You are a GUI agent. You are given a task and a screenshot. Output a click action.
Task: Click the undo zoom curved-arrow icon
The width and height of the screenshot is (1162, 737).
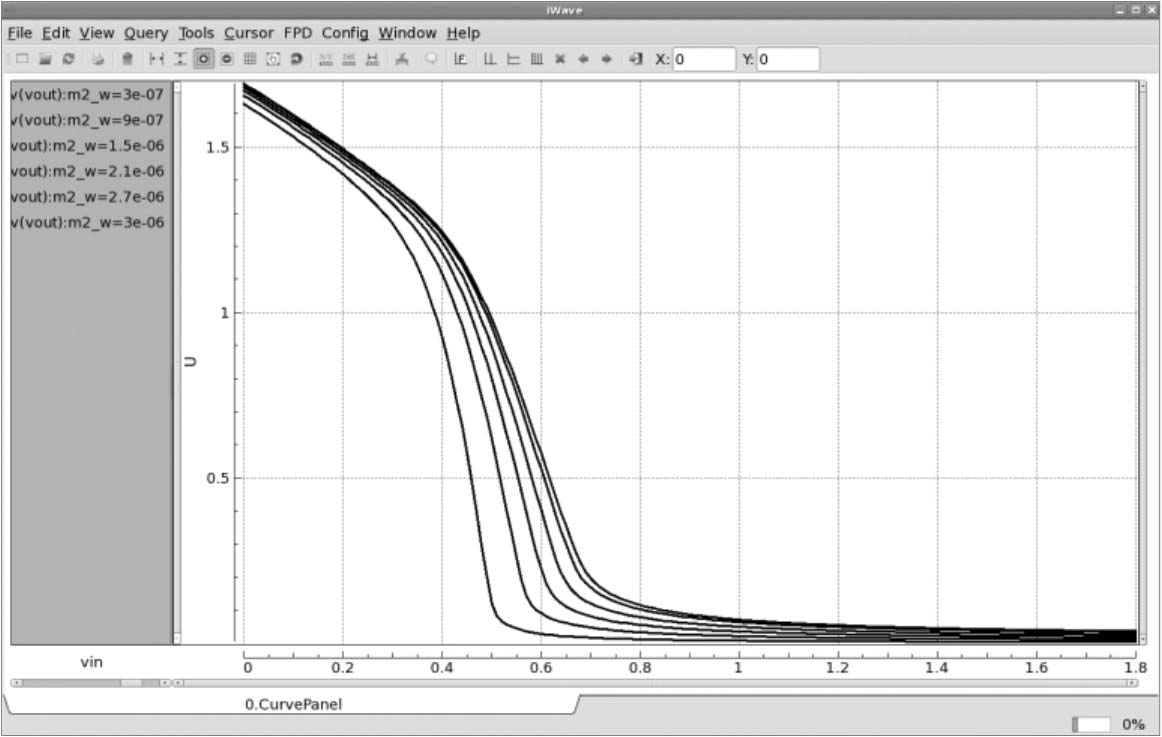[296, 59]
